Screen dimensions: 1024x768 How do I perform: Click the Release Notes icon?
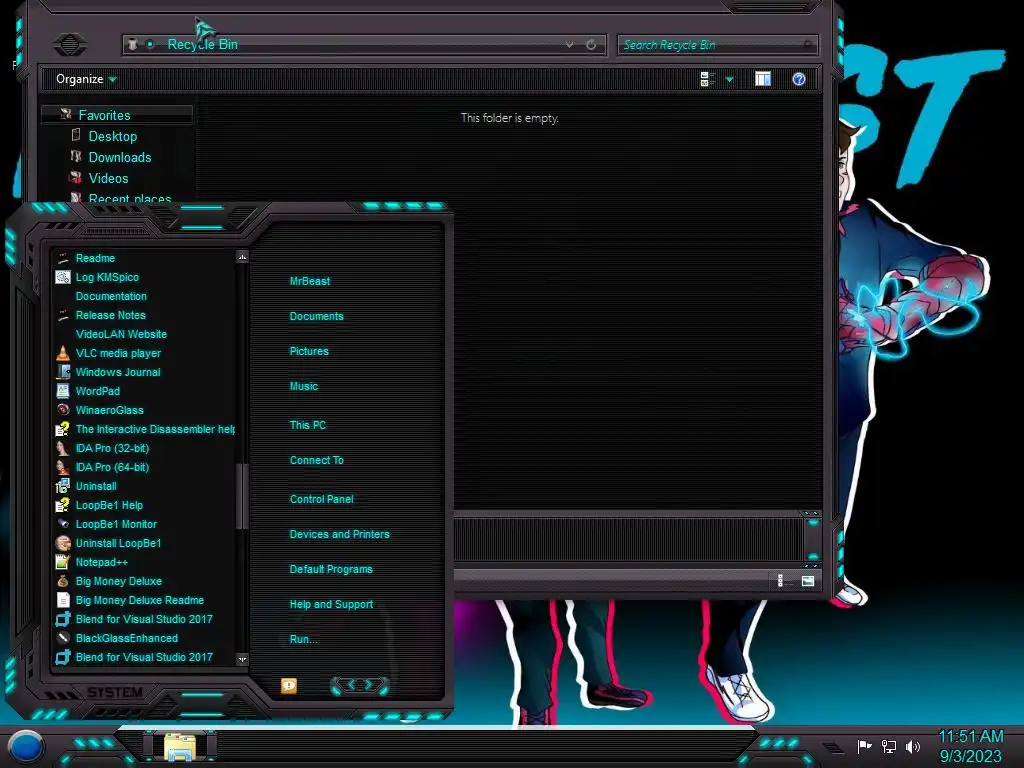click(x=63, y=315)
